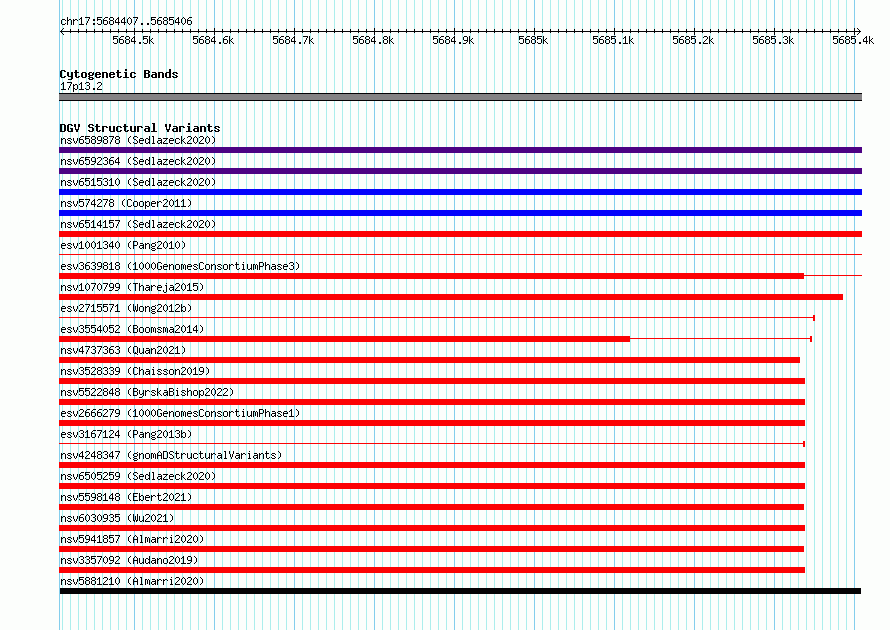Click the red bar for nsv5522848
890x630 pixels.
(432, 402)
